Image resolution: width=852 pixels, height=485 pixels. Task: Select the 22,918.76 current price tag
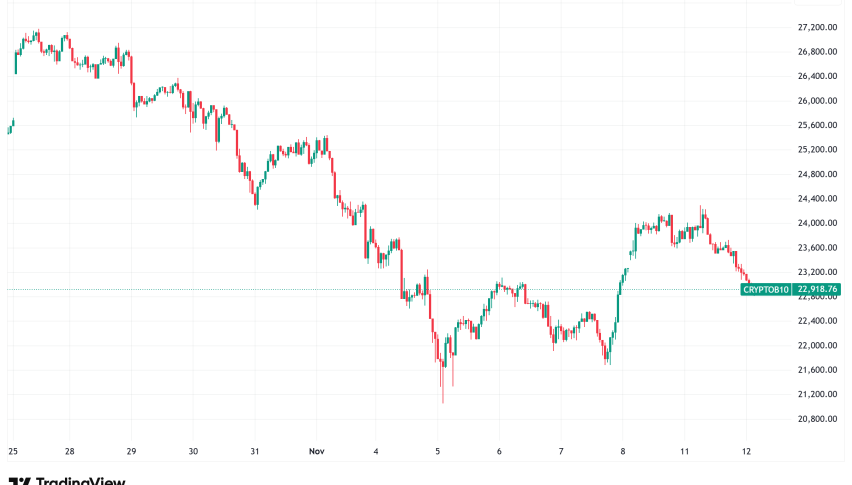point(818,290)
